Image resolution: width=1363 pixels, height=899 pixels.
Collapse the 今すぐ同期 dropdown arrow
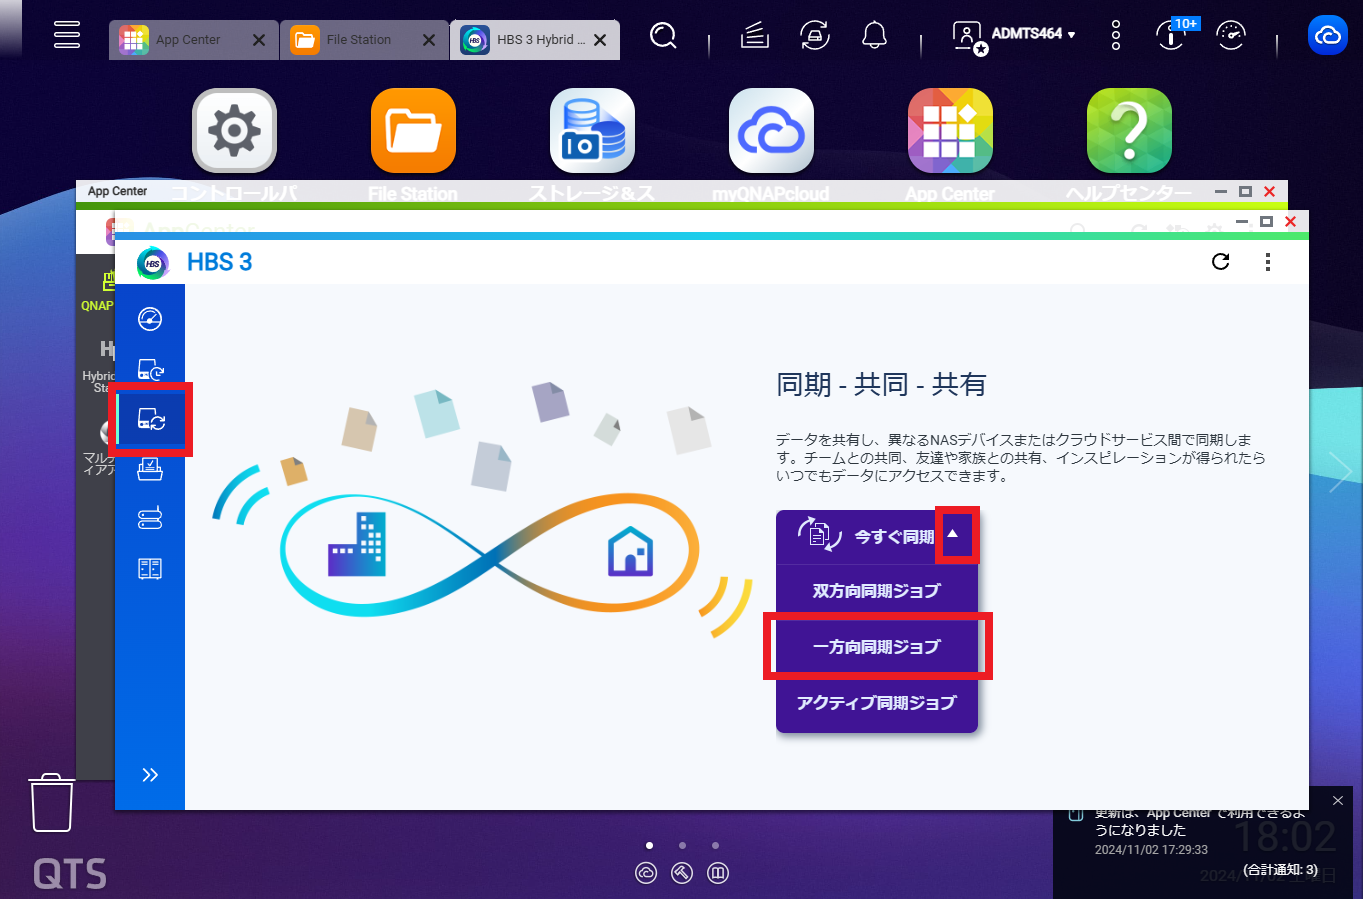click(x=953, y=535)
